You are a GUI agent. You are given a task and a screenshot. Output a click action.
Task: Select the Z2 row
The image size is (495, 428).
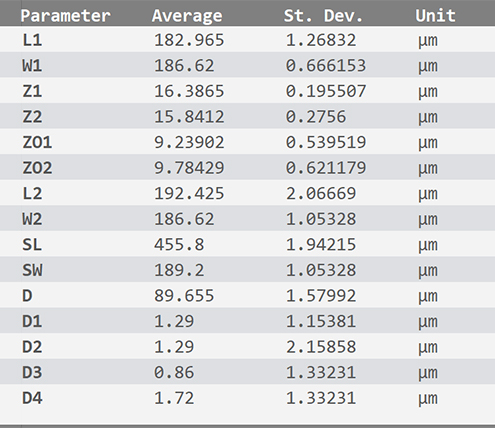247,116
